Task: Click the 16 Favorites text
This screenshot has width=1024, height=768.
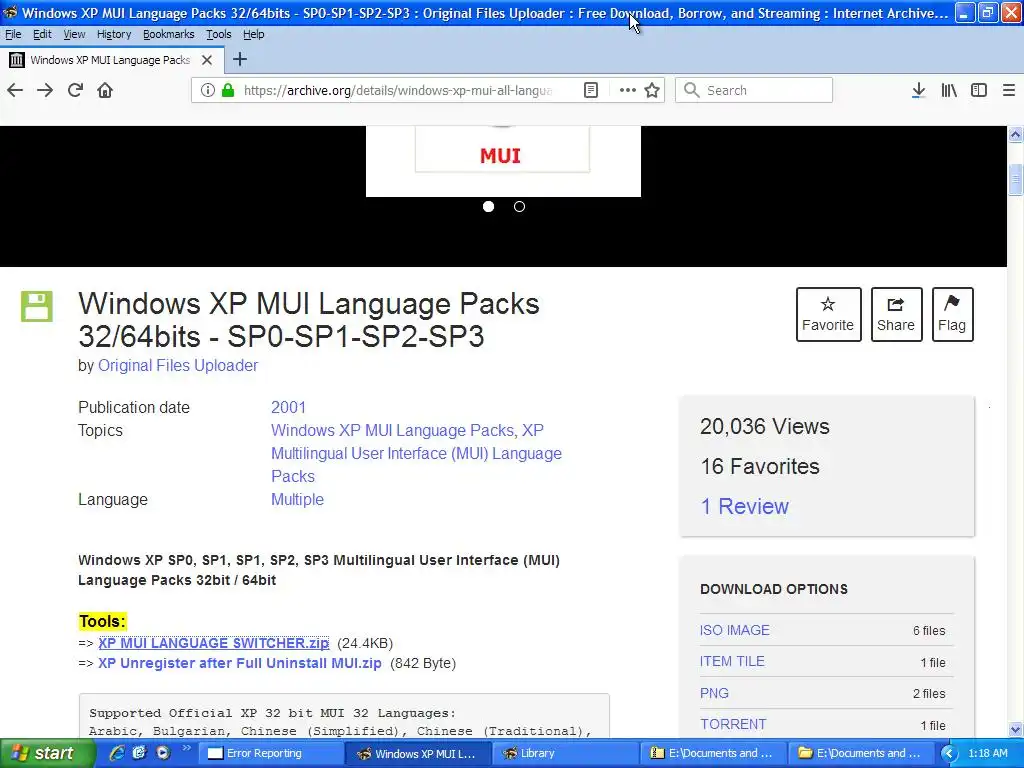Action: [x=760, y=466]
